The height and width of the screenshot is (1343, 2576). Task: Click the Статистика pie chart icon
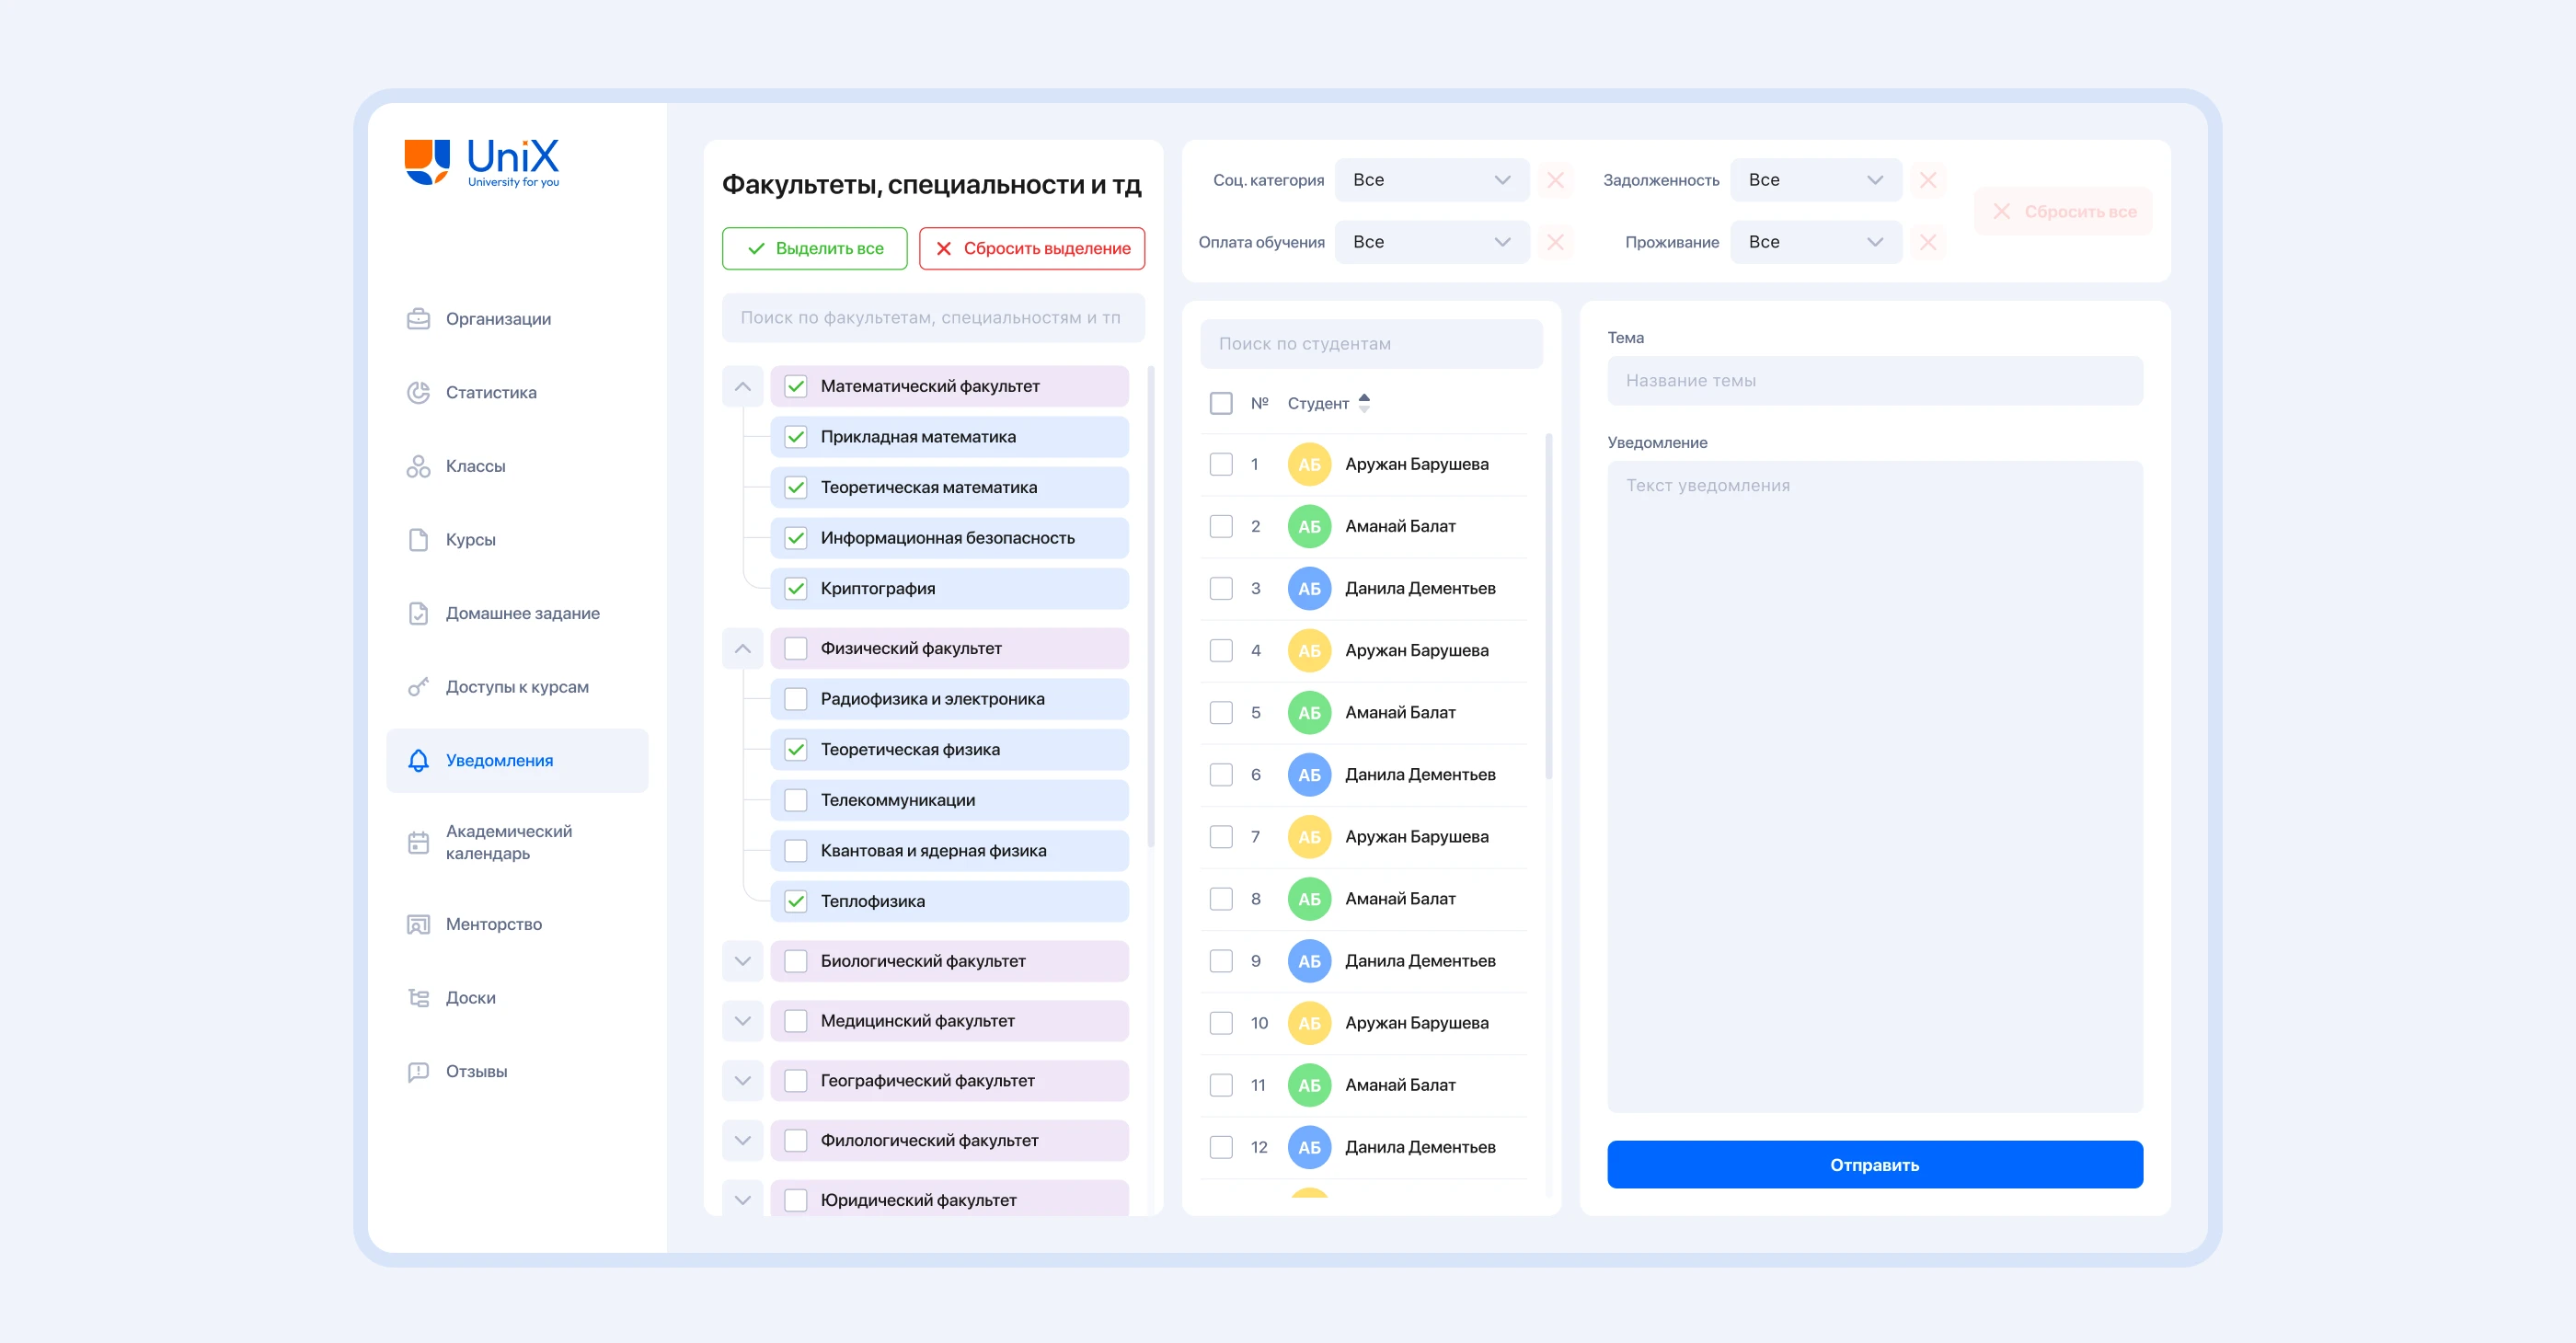pos(418,392)
